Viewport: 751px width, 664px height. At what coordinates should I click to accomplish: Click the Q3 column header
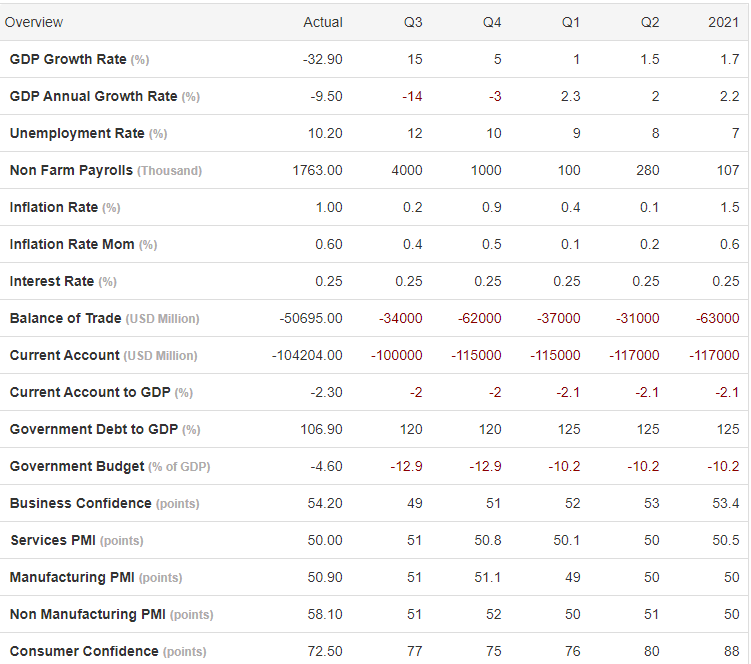coord(412,22)
